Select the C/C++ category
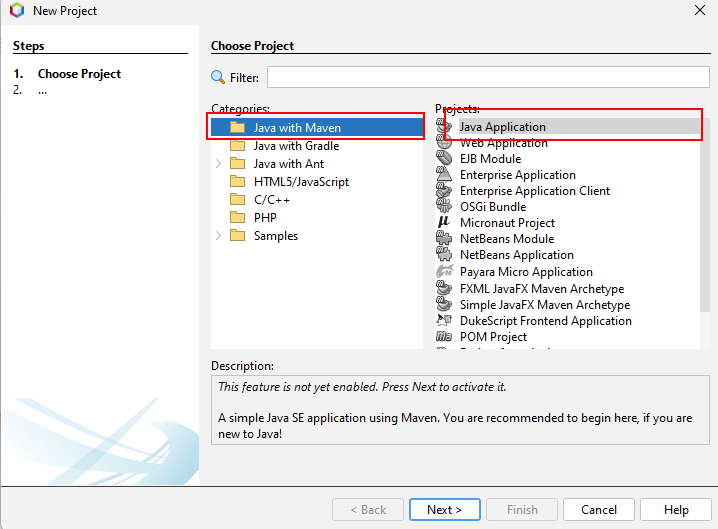 point(272,200)
